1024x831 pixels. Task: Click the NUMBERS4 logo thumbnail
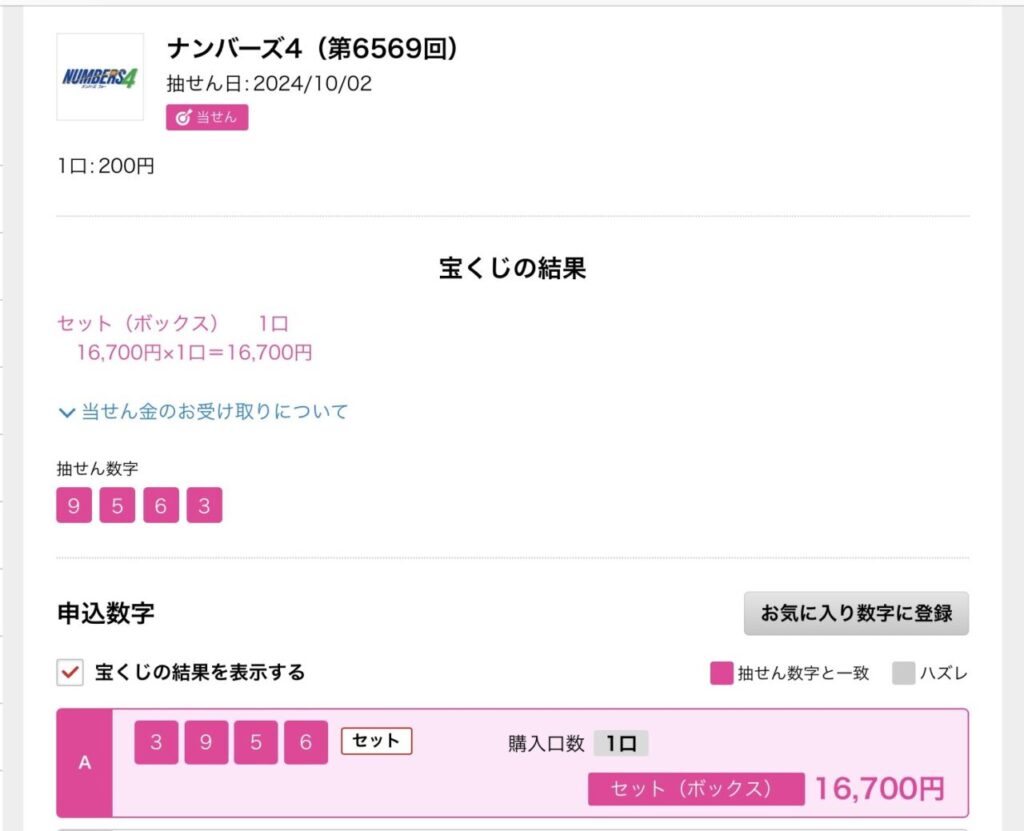tap(100, 77)
